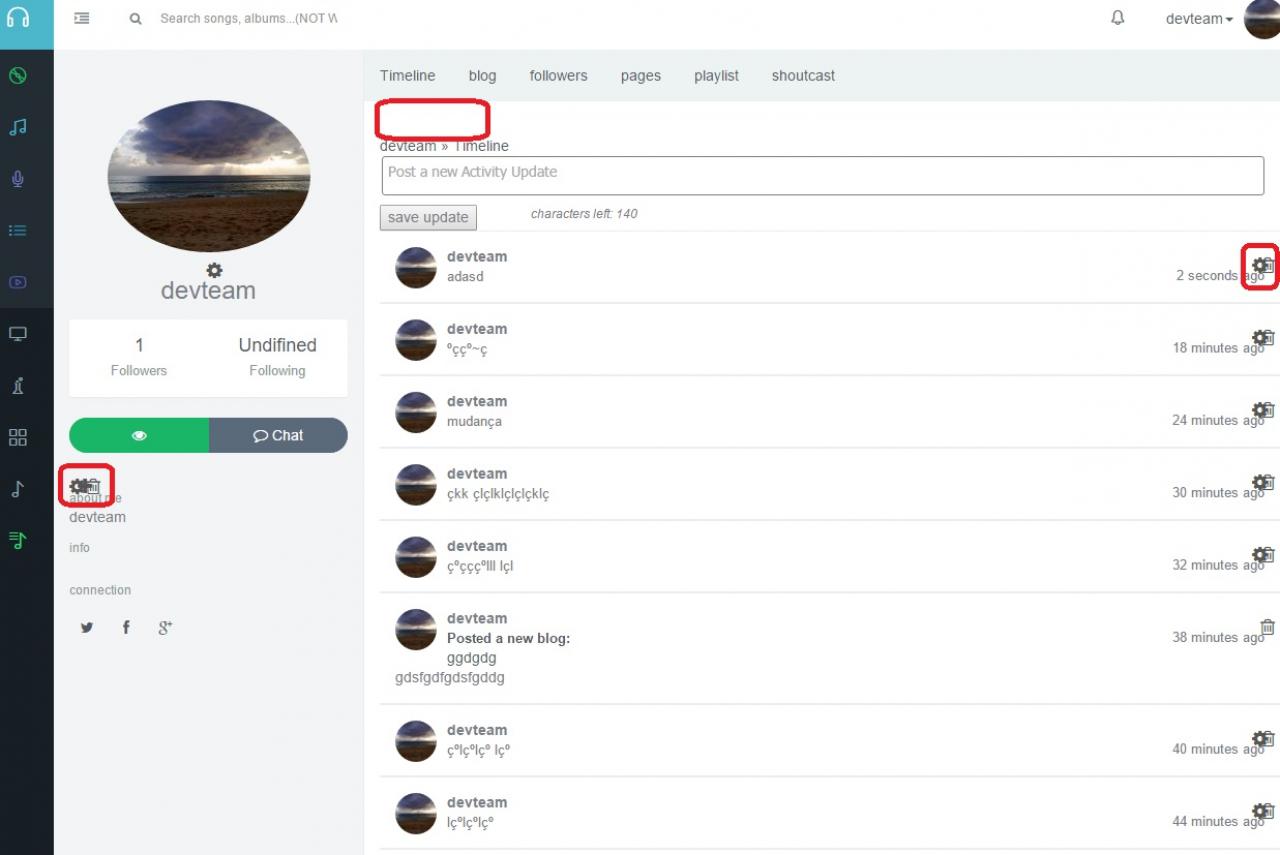The width and height of the screenshot is (1280, 855).
Task: Select the four-squares grid sidebar icon
Action: (17, 437)
